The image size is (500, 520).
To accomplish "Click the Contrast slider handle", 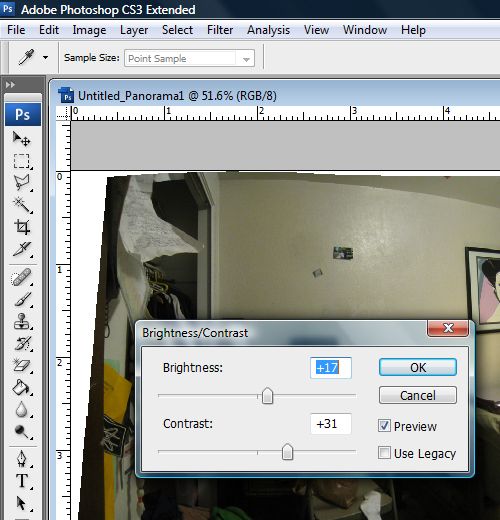I will (287, 452).
